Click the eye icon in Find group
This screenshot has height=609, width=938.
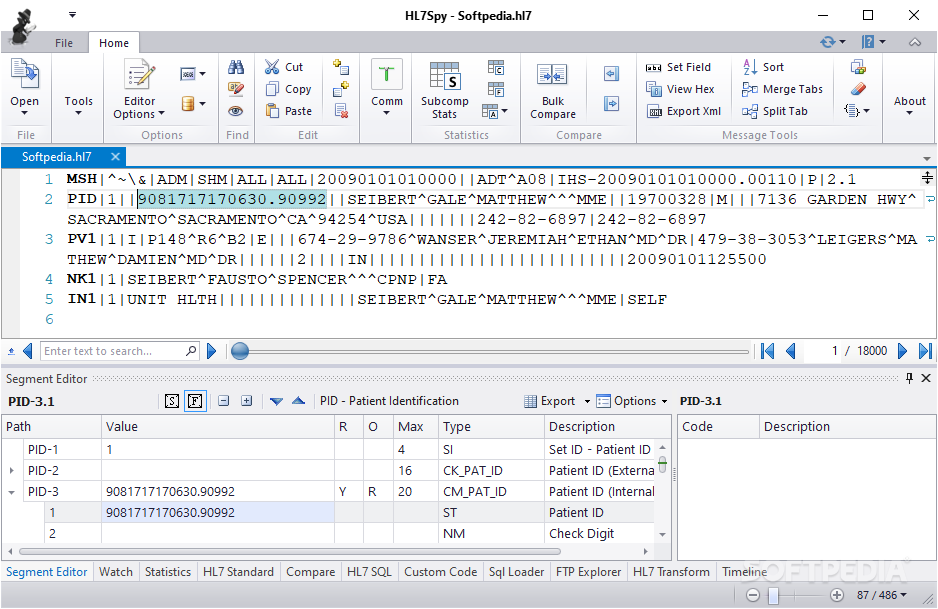point(236,111)
